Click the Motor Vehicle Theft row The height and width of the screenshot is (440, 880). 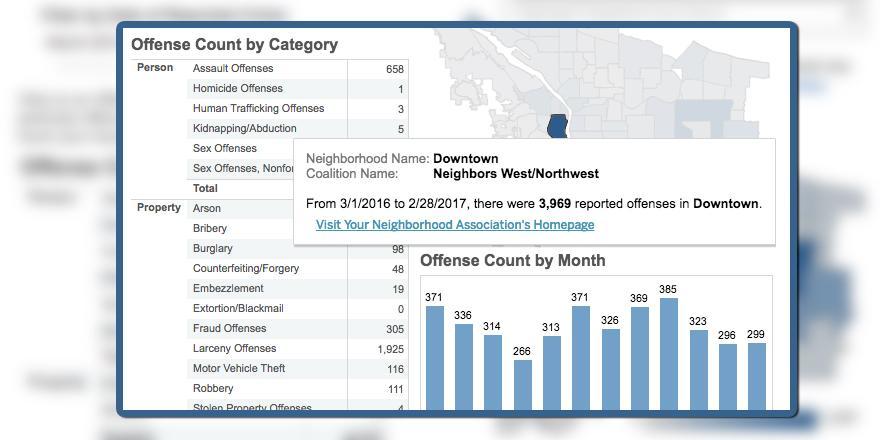coord(297,368)
